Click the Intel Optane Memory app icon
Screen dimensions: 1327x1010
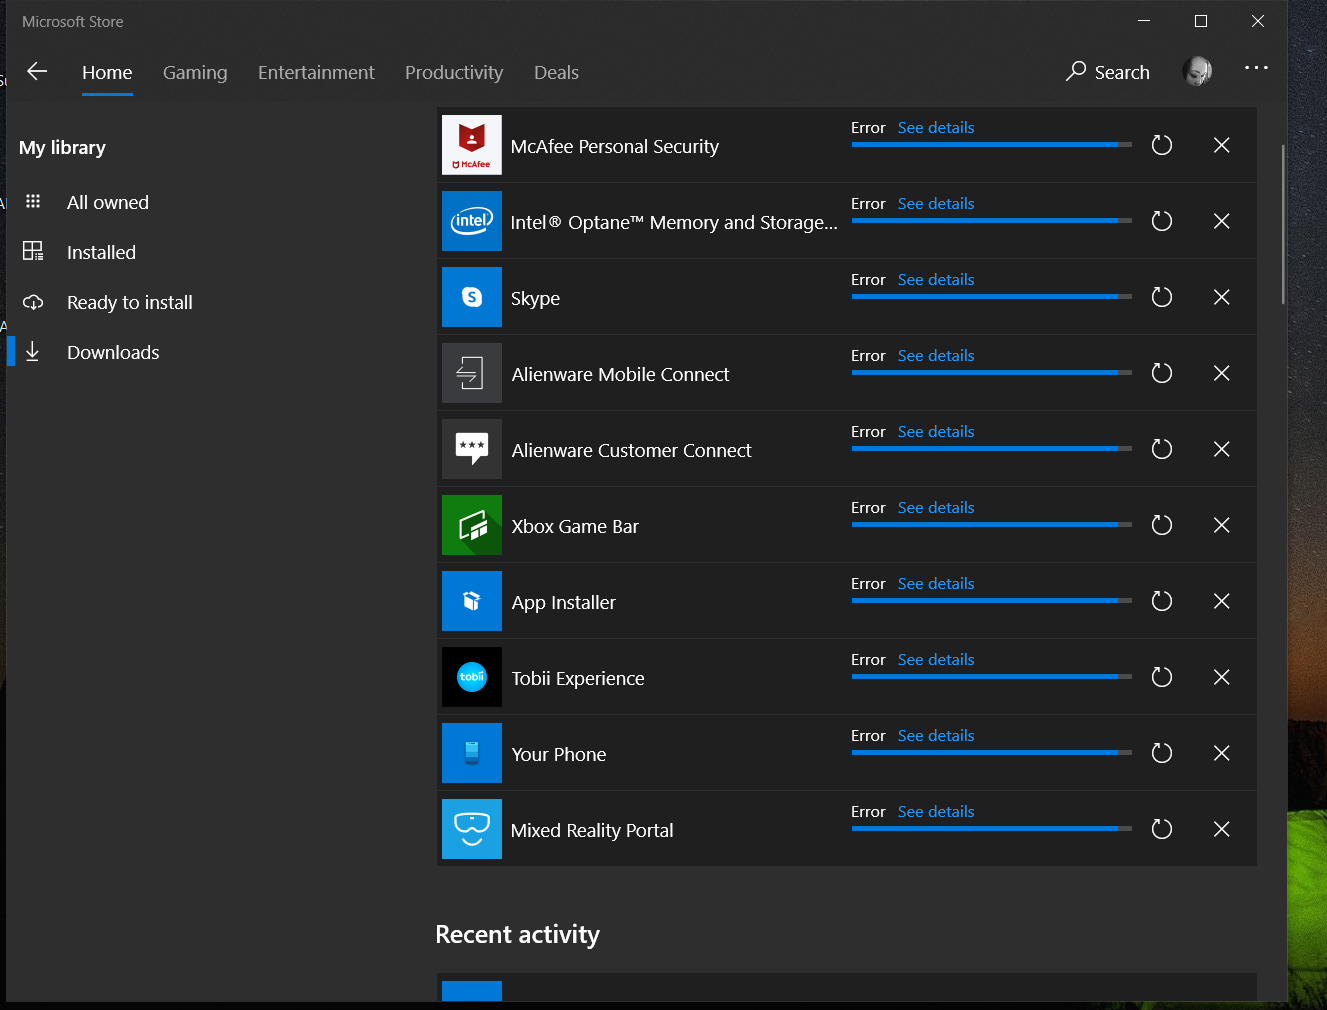tap(472, 221)
